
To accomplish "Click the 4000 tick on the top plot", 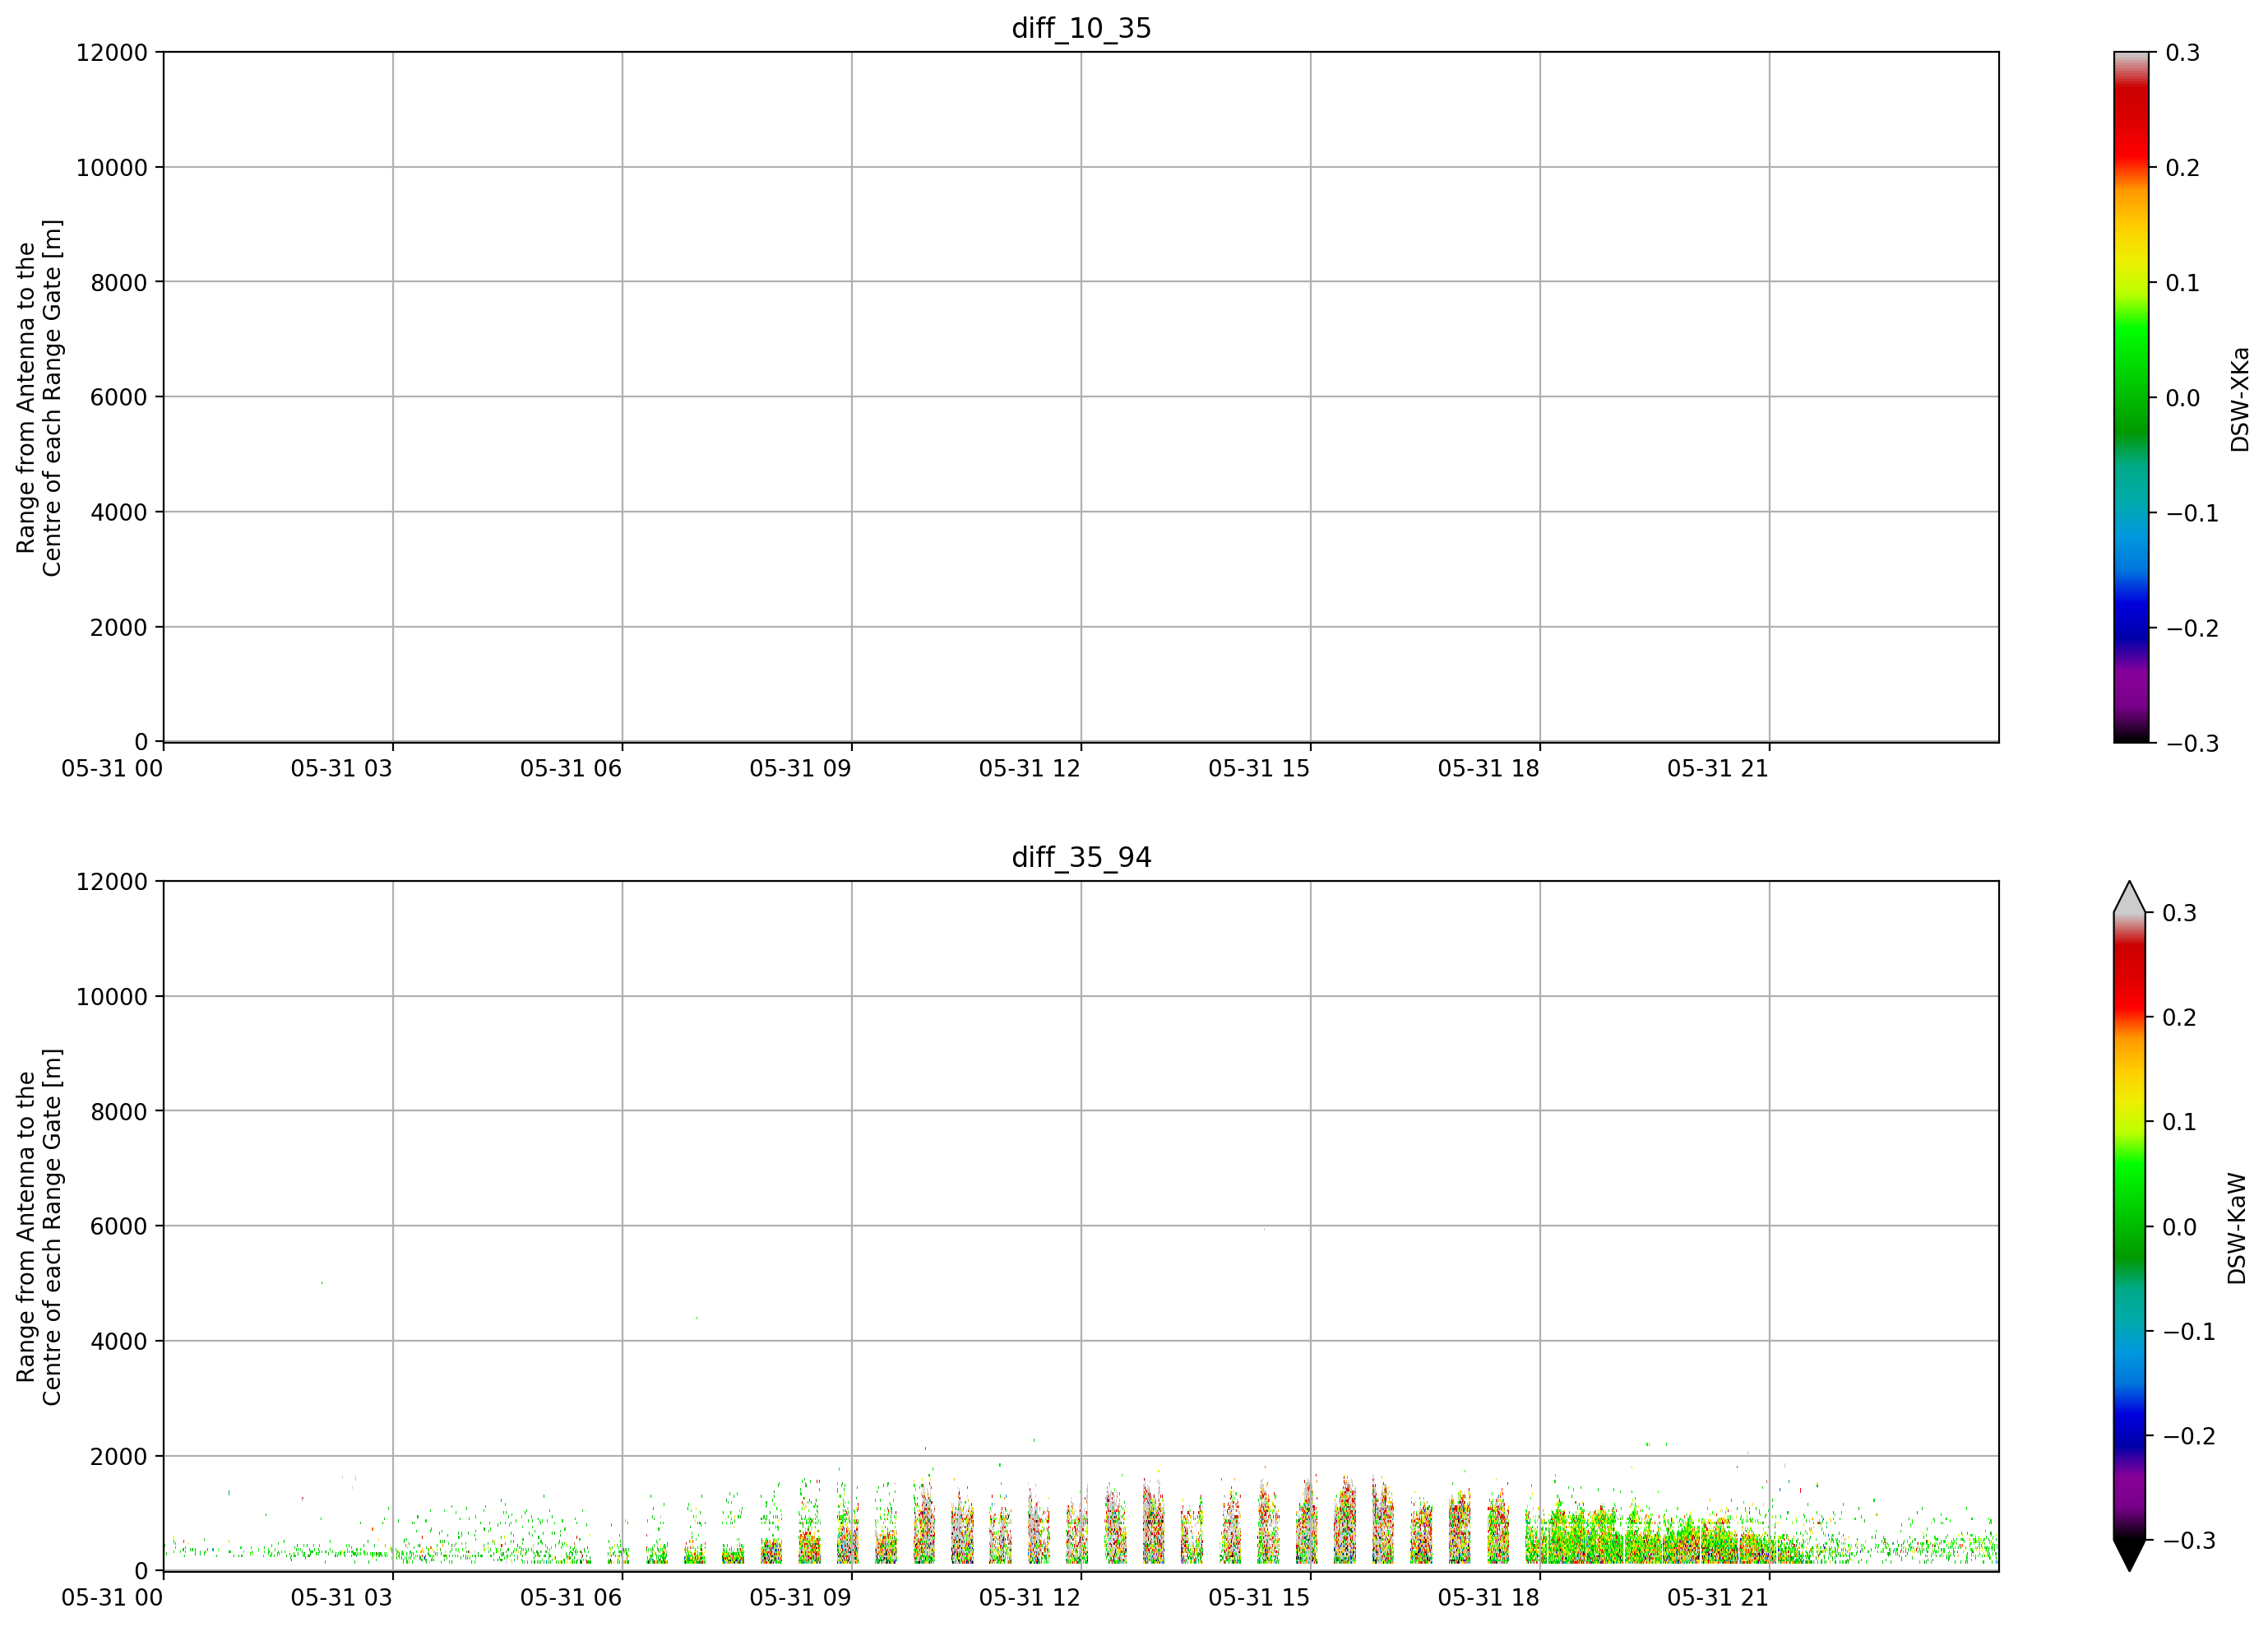I will click(x=119, y=512).
